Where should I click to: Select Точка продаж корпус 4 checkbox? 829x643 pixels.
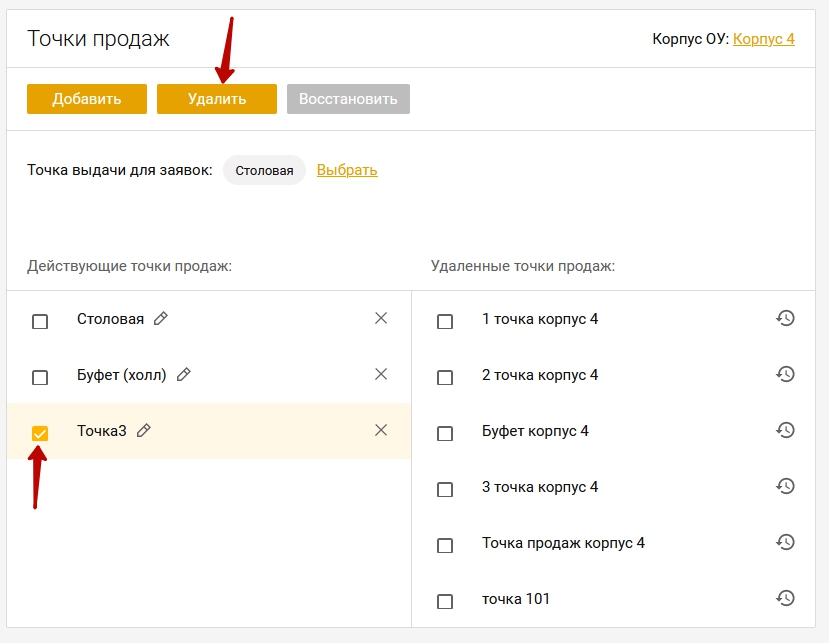[x=445, y=546]
